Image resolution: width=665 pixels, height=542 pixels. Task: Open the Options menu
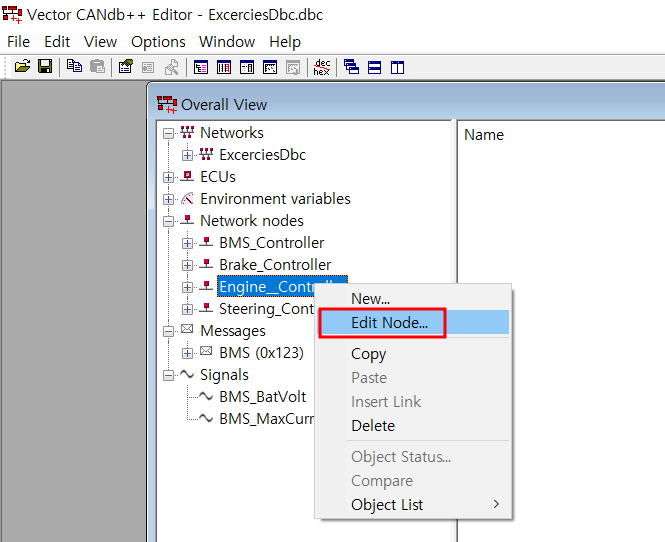(x=158, y=42)
